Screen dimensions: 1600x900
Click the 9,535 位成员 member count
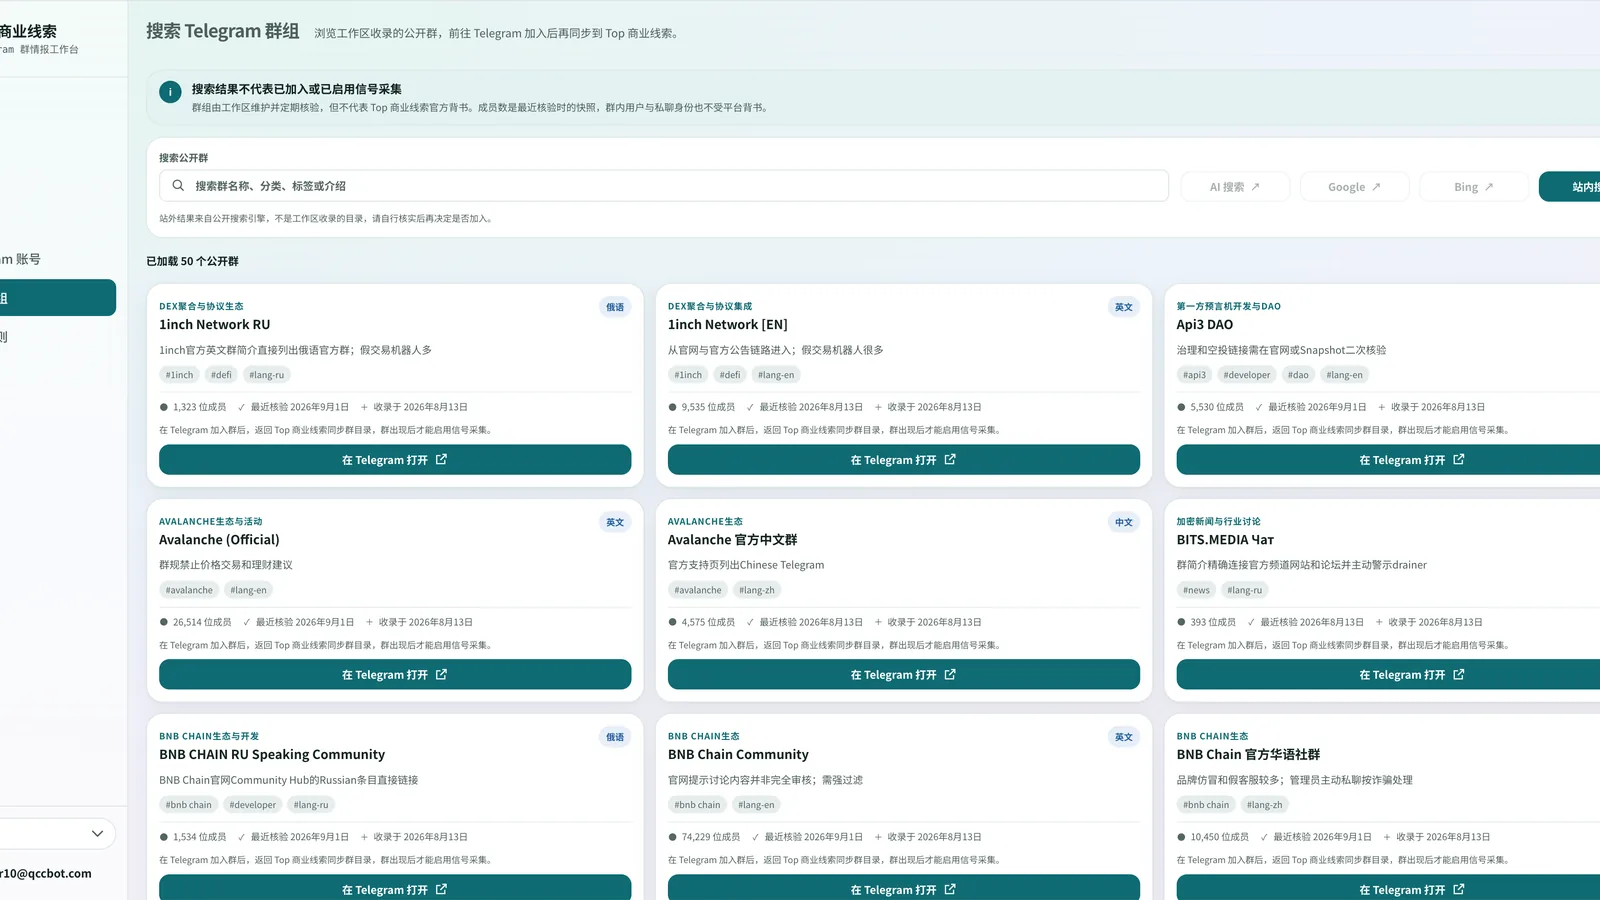coord(708,407)
